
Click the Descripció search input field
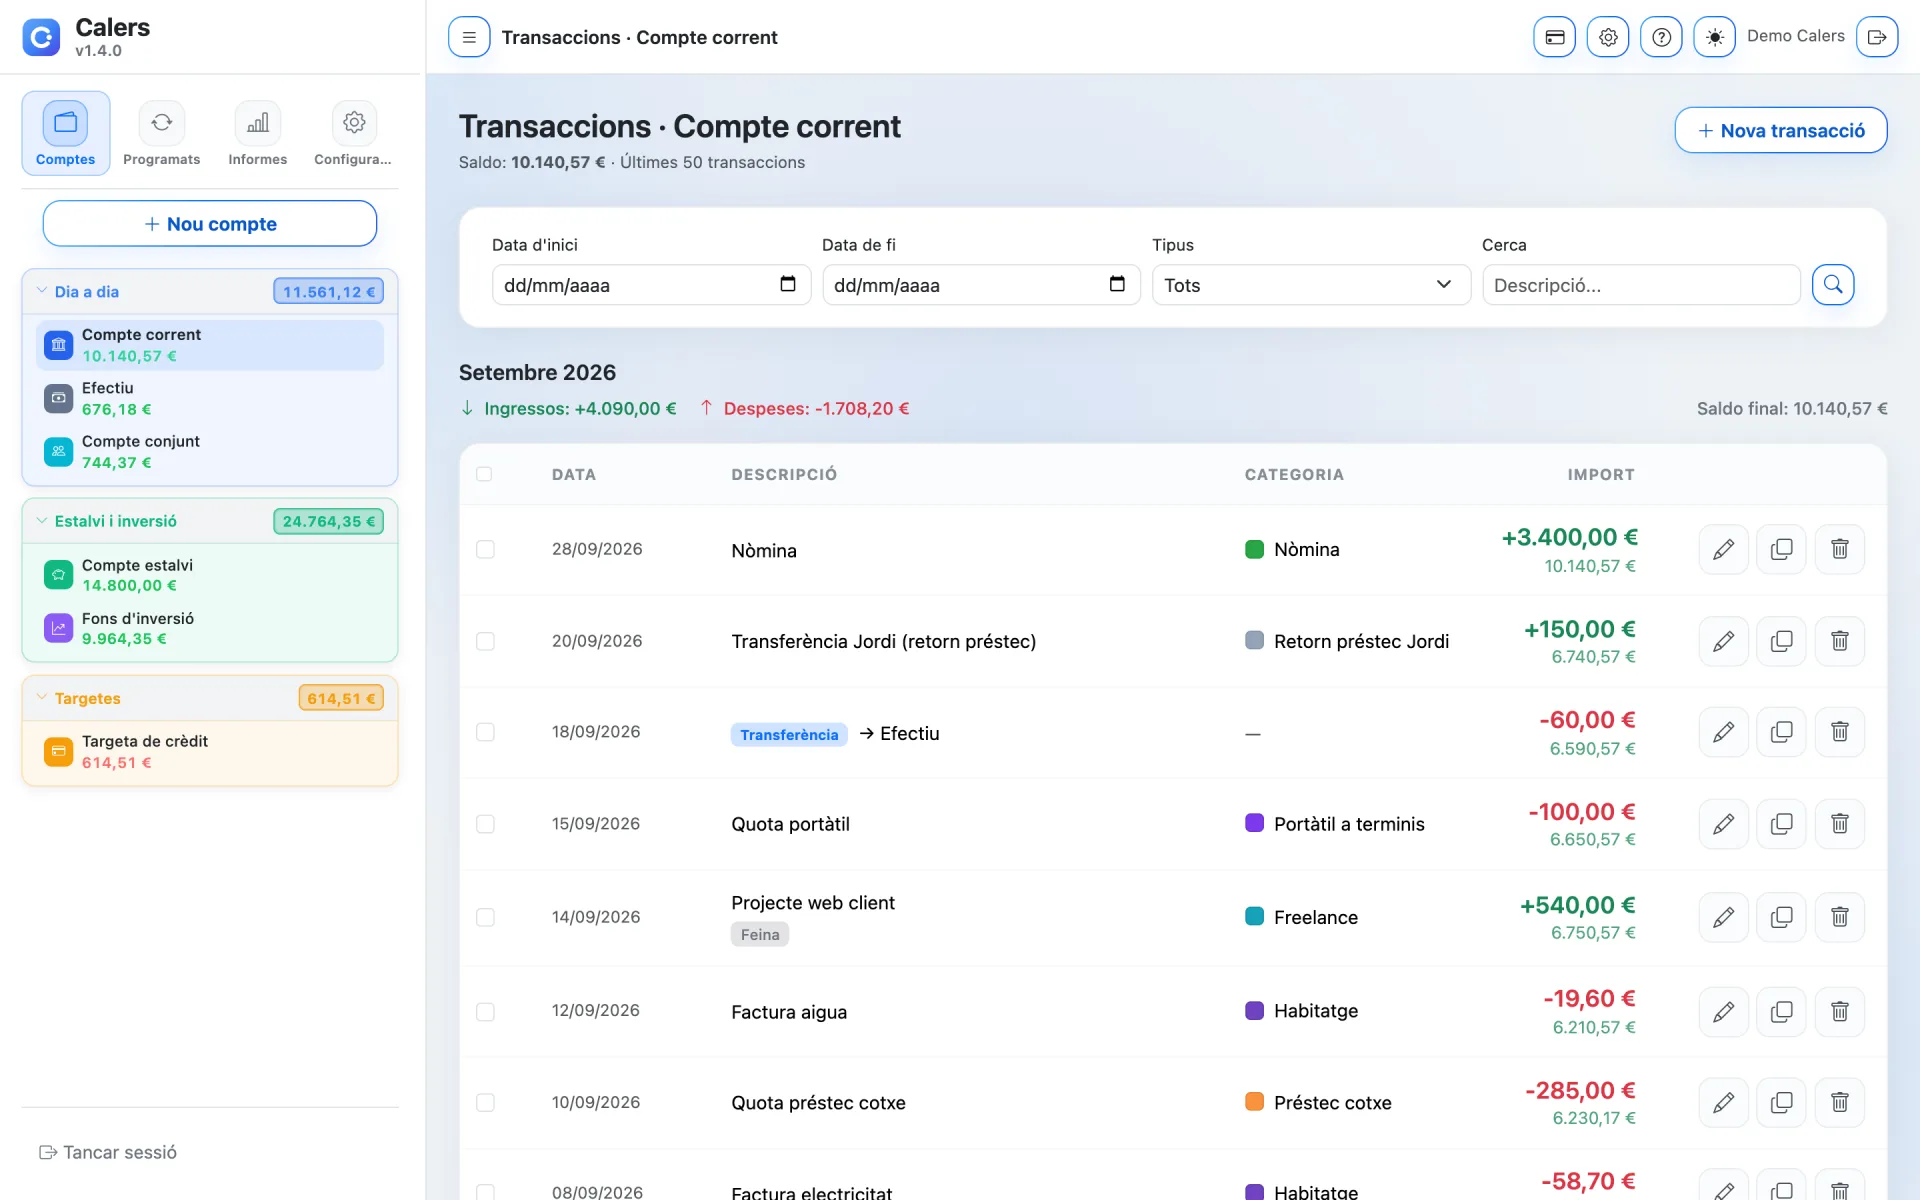1641,285
